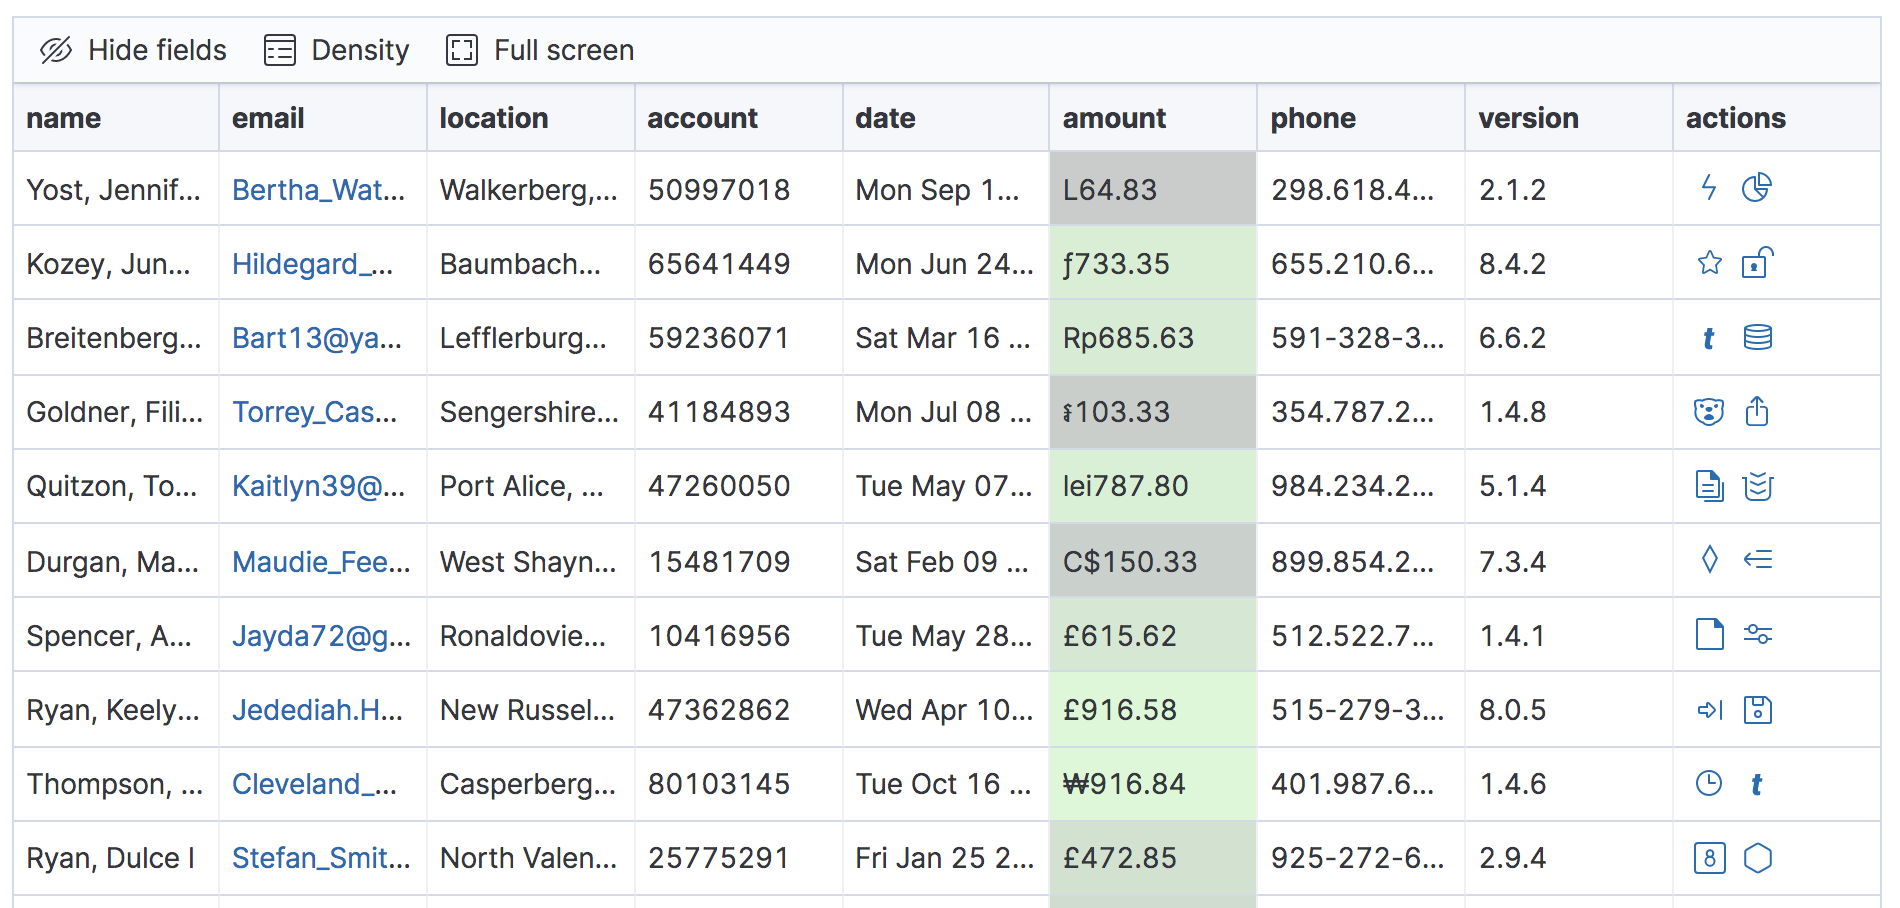Open the Hide fields menu
Viewport: 1900px width, 908px height.
133,50
